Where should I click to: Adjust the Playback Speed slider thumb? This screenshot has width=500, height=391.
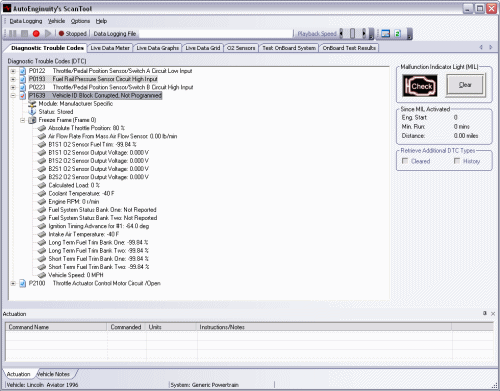352,34
